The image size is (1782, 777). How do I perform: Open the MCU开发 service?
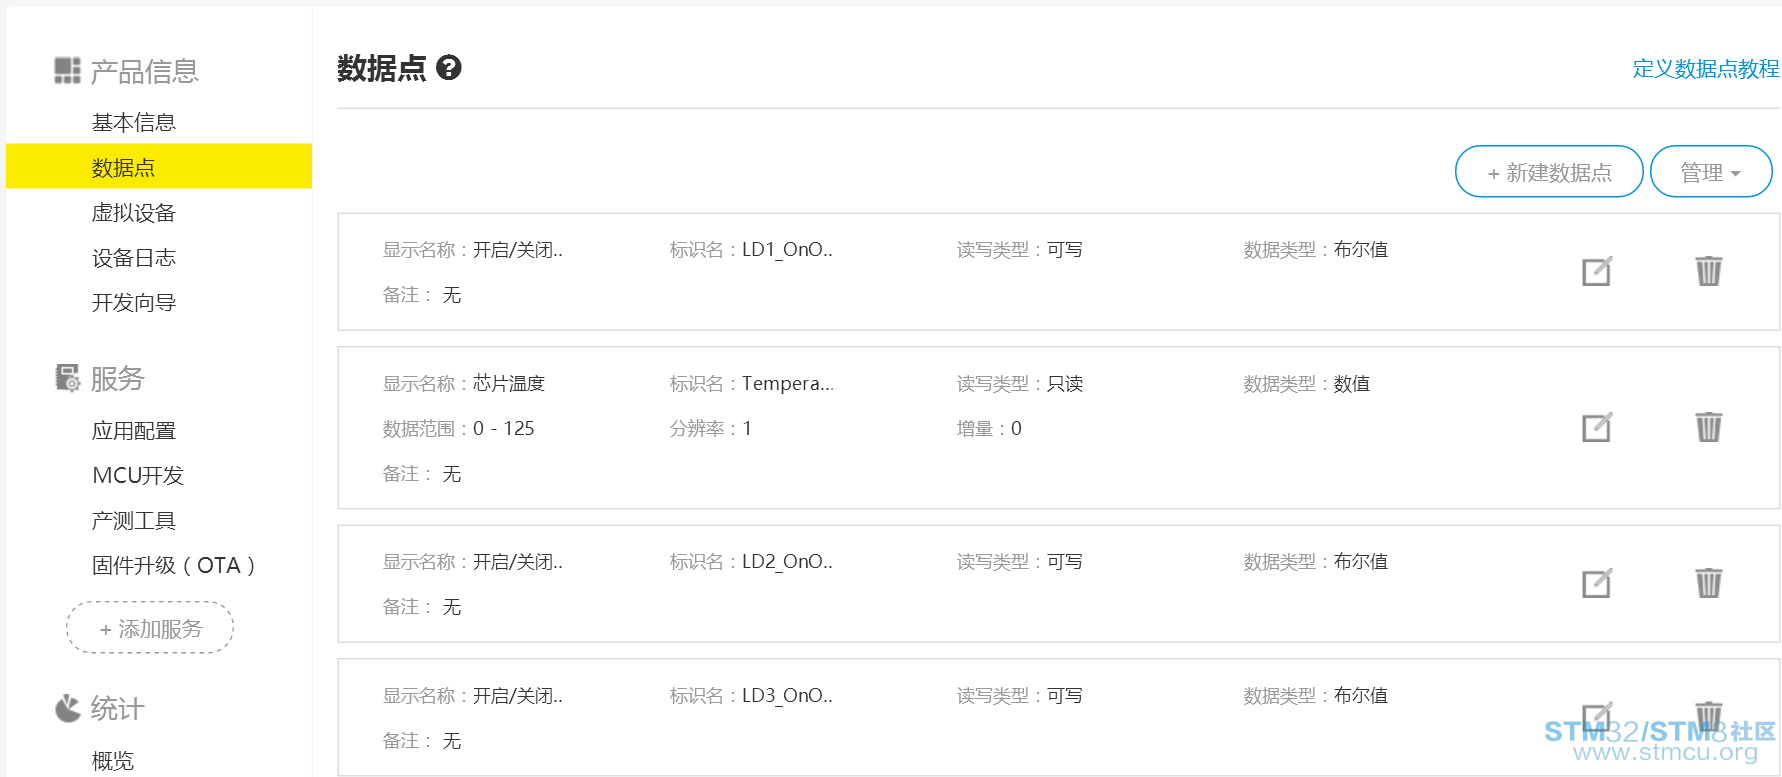coord(138,475)
